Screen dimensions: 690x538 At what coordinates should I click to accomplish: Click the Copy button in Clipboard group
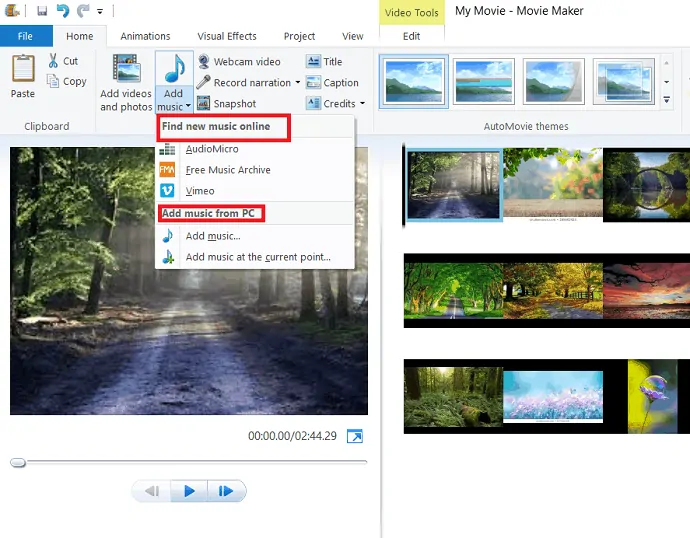(x=67, y=81)
